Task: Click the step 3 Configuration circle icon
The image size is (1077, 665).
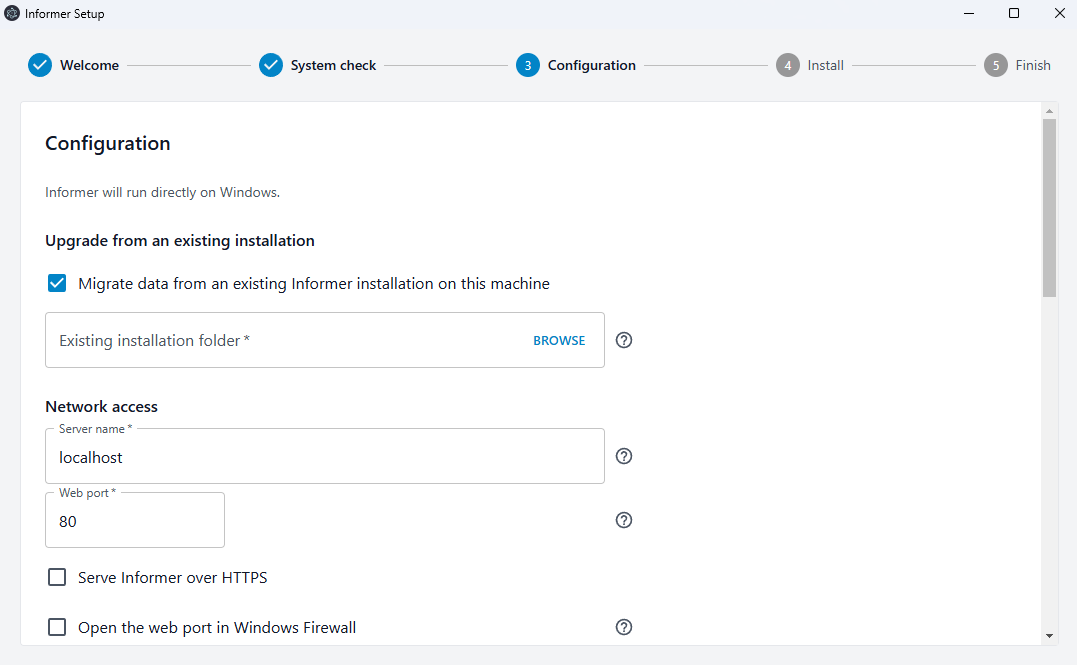Action: 528,65
